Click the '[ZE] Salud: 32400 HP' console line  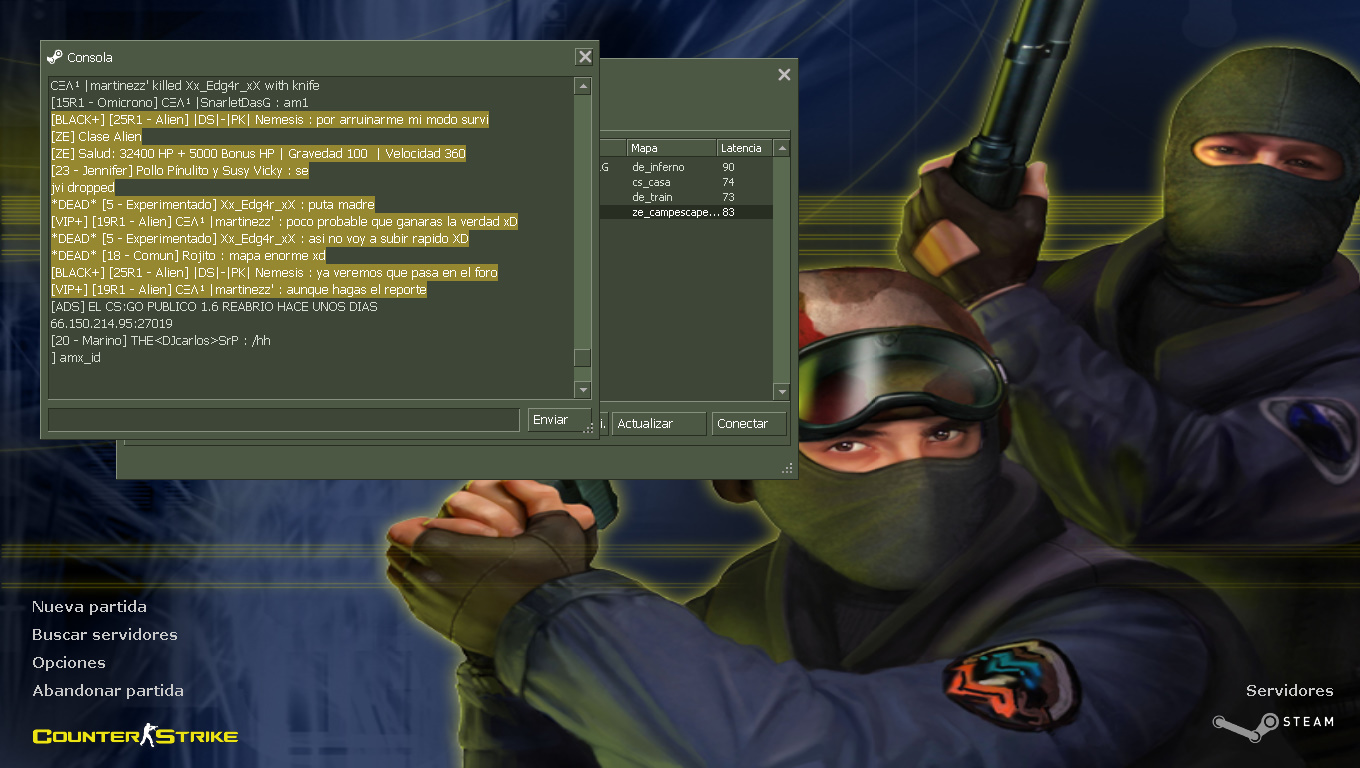[258, 154]
